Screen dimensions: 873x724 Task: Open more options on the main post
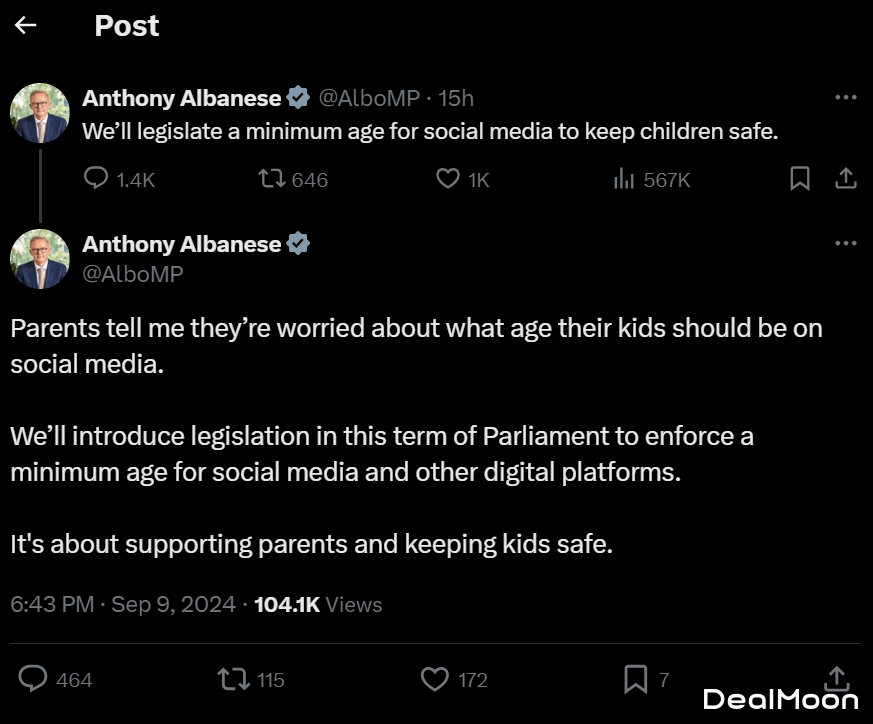pos(845,243)
